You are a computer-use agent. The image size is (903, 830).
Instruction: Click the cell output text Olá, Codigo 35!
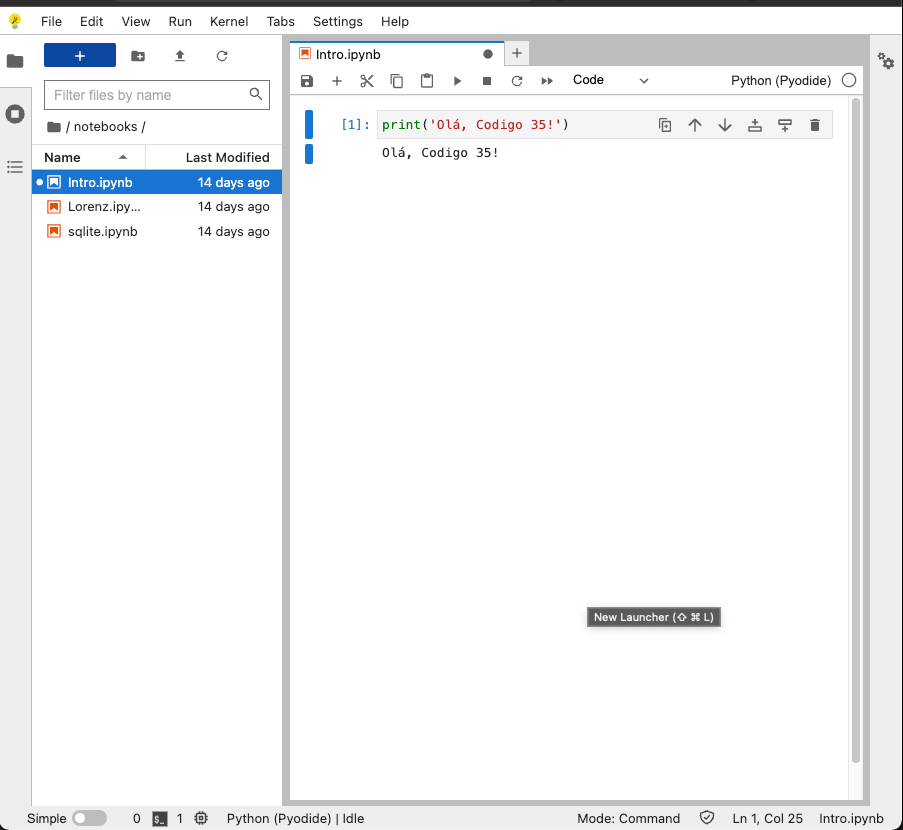coord(440,153)
